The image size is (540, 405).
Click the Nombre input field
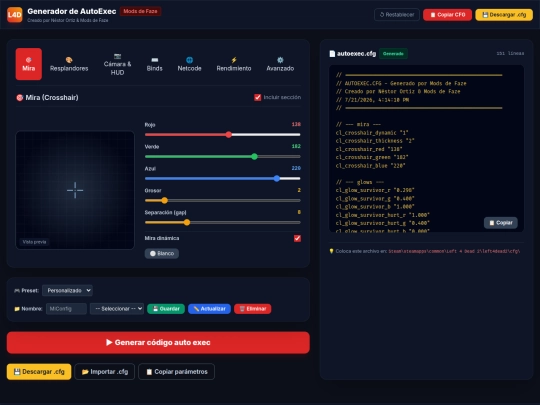tap(66, 309)
